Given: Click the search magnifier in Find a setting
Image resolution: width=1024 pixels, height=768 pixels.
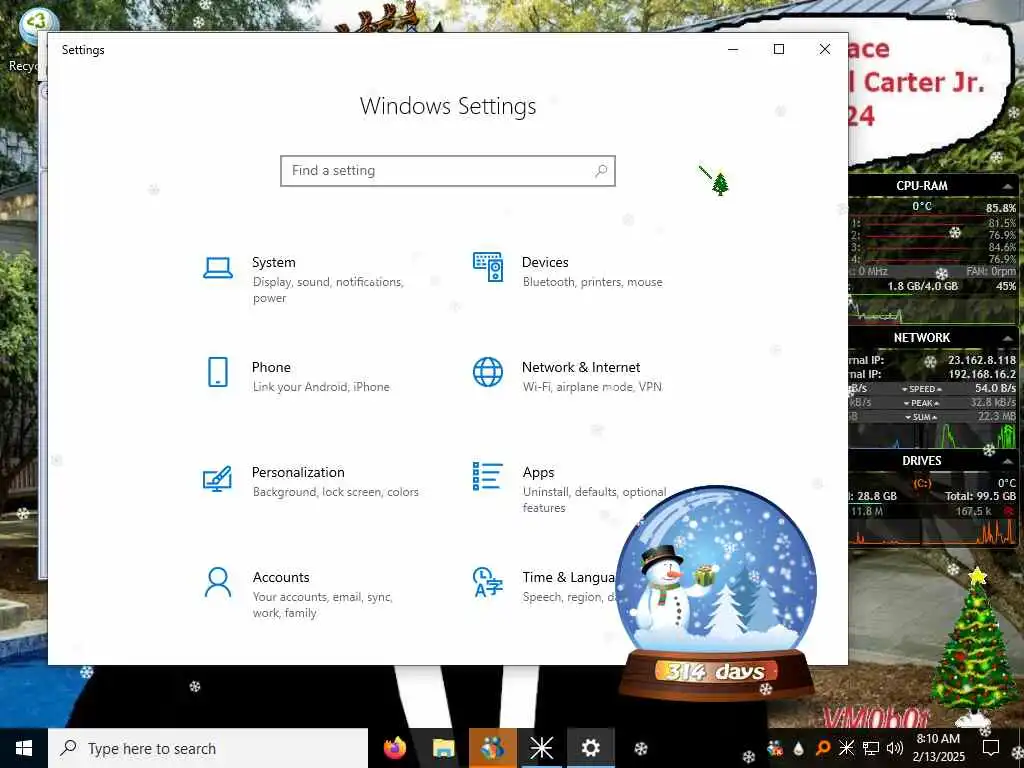Looking at the screenshot, I should point(601,170).
